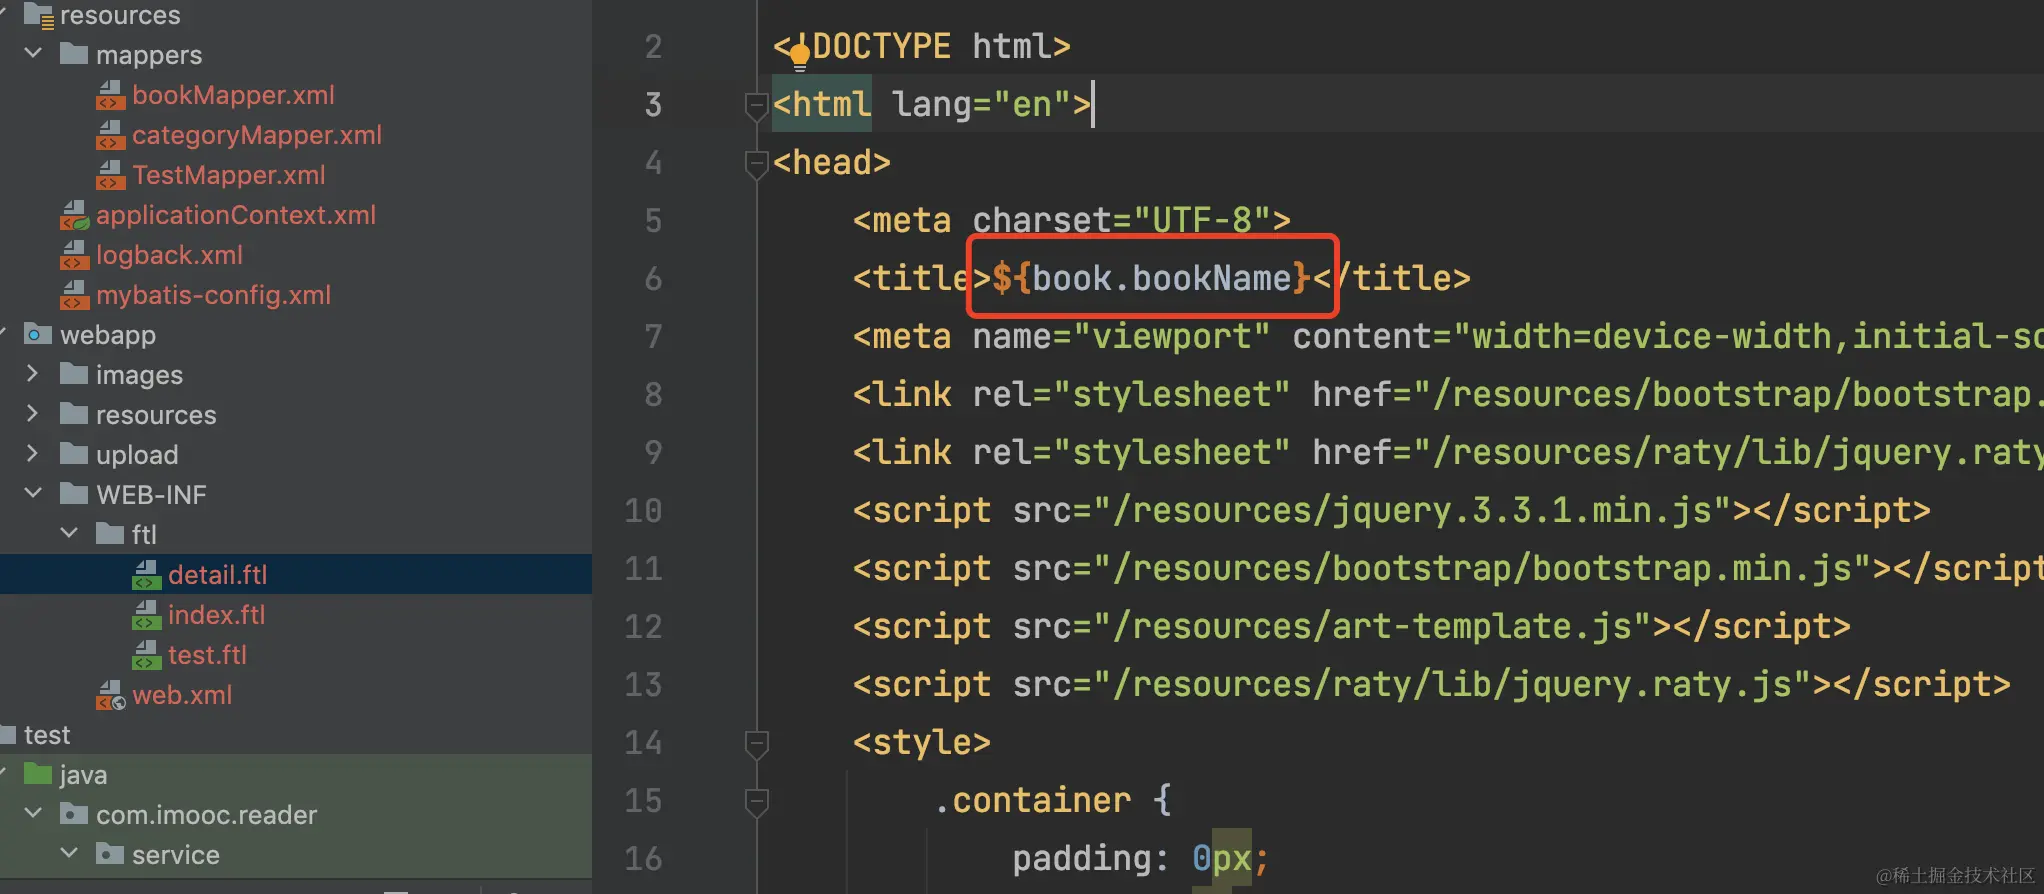Click the web.xml deployment descriptor icon
The image size is (2044, 894).
(110, 695)
